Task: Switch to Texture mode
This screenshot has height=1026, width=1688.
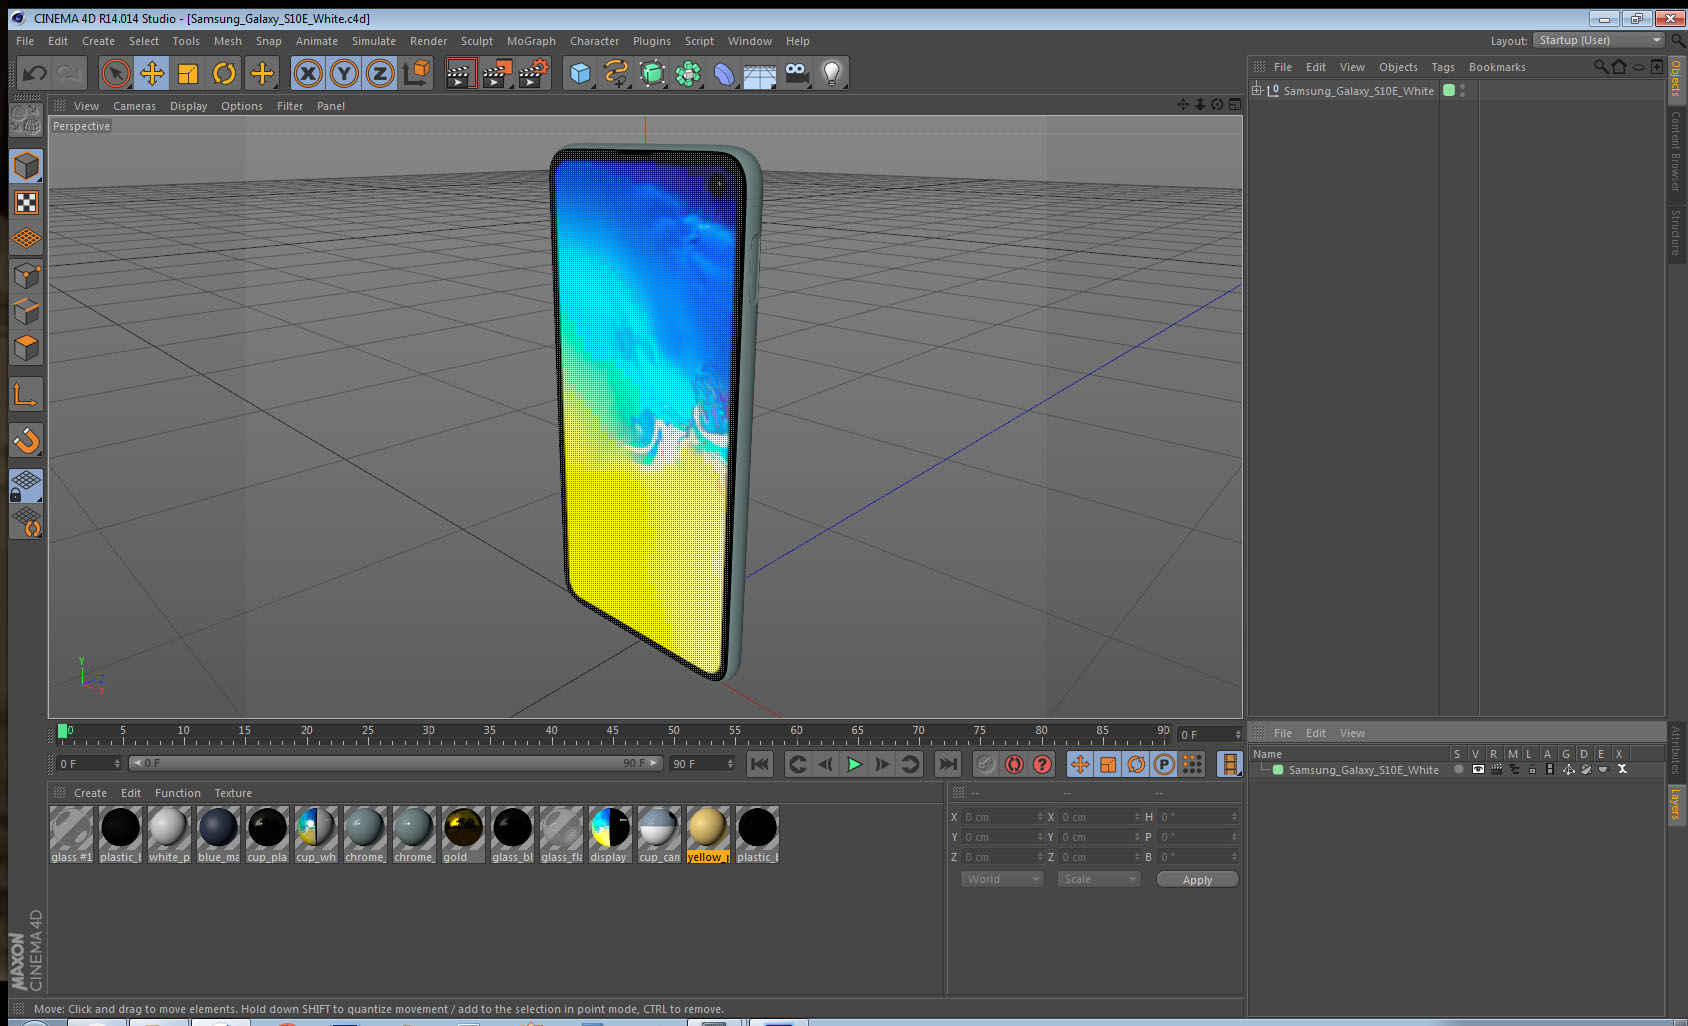Action: (x=27, y=203)
